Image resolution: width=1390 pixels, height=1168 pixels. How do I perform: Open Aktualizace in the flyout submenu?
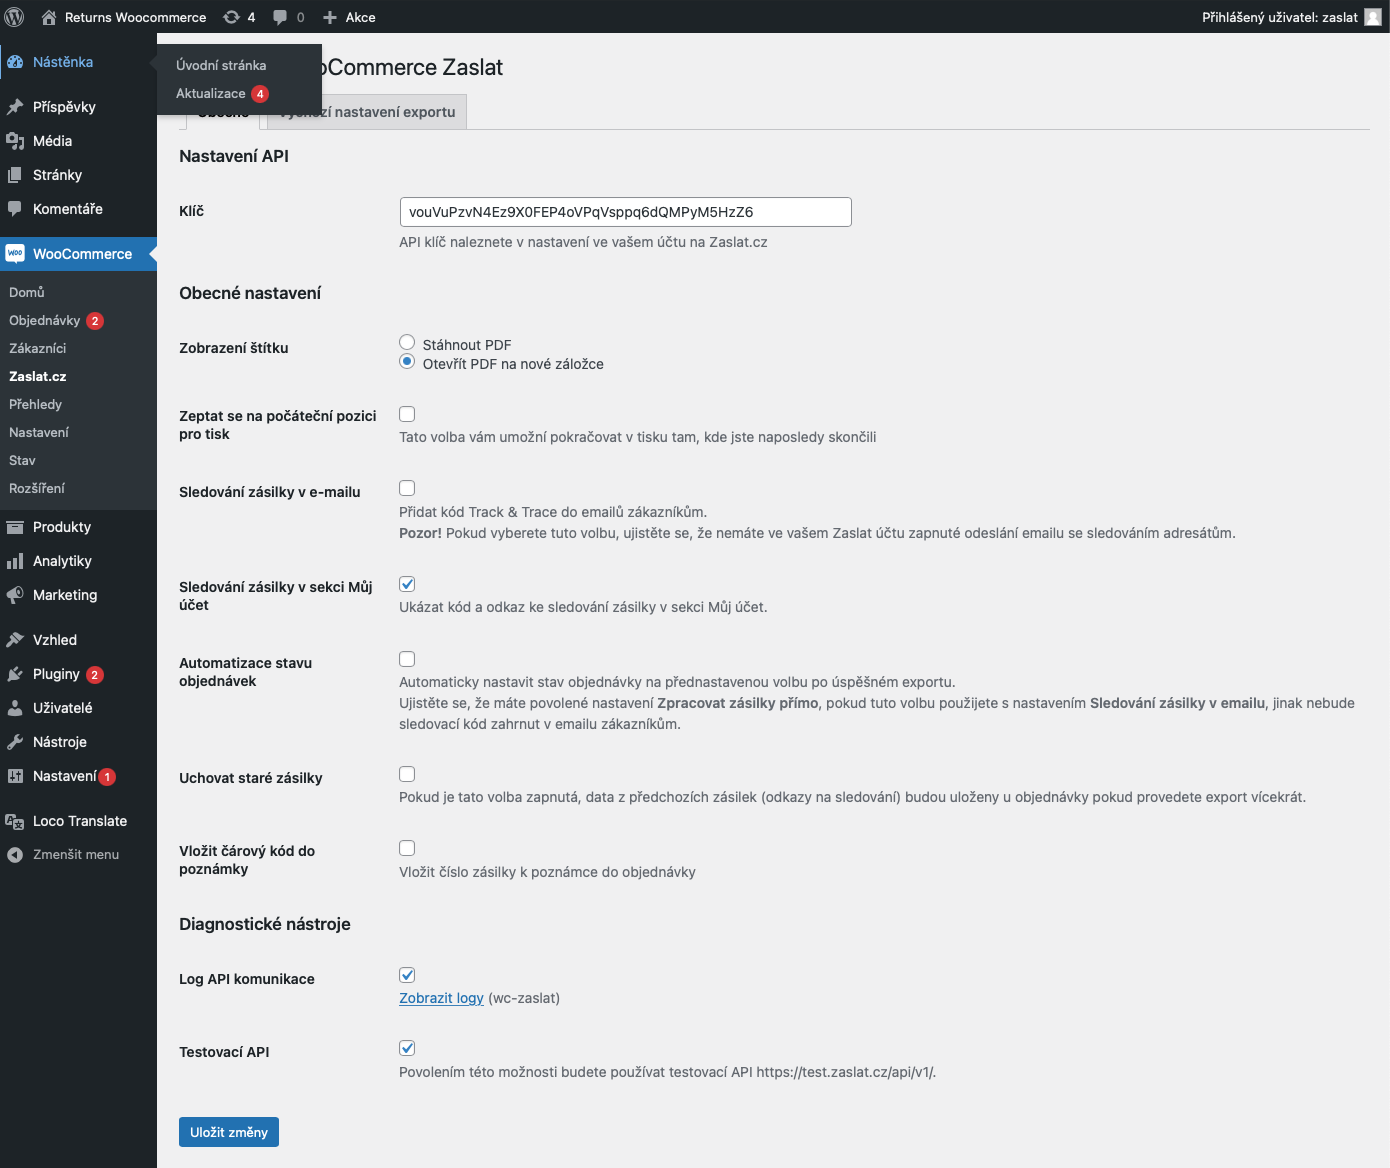point(211,93)
